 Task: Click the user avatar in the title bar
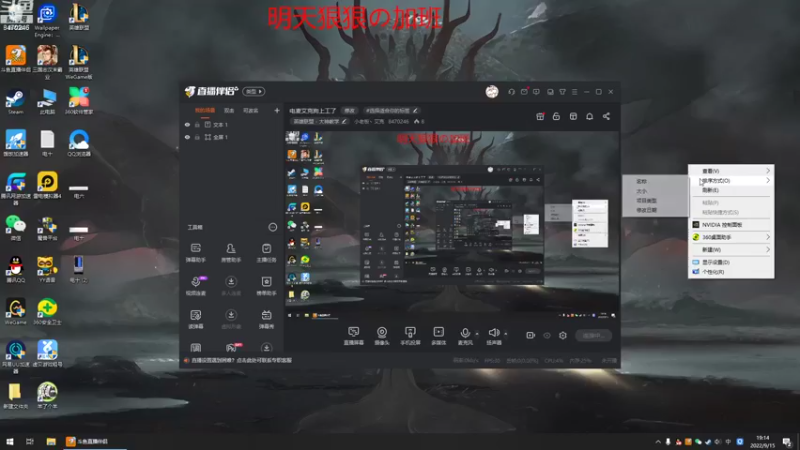coord(492,92)
